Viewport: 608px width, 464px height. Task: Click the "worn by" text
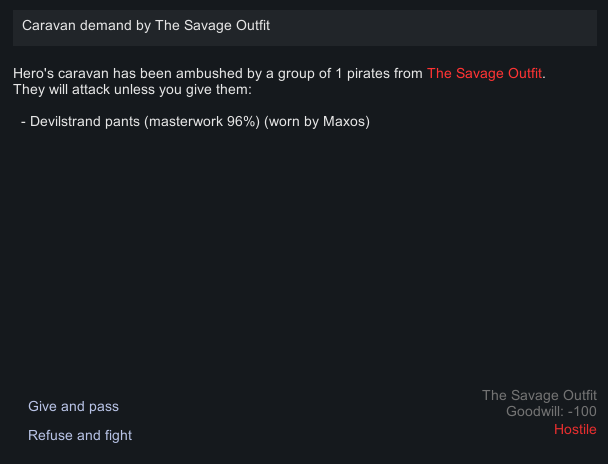click(x=294, y=122)
